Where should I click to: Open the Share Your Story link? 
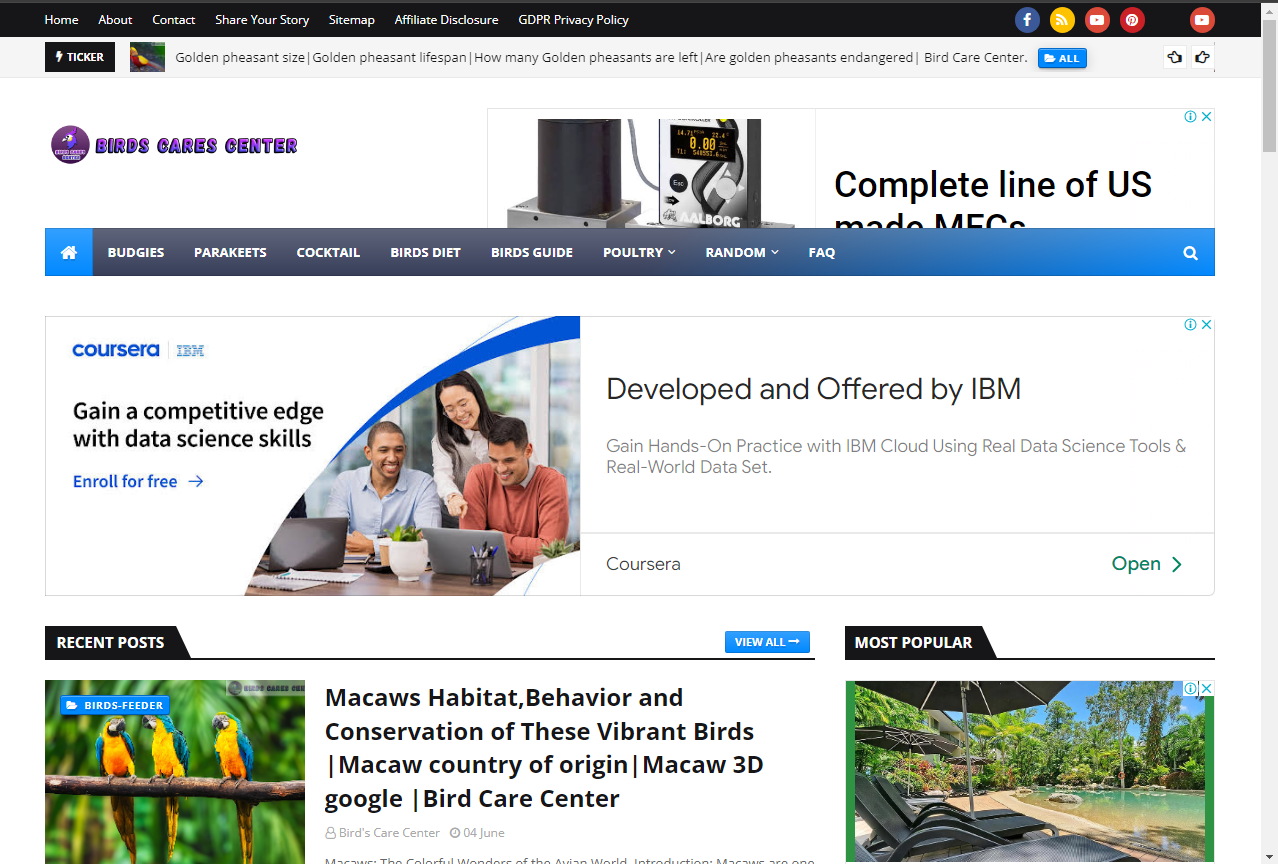[x=262, y=20]
